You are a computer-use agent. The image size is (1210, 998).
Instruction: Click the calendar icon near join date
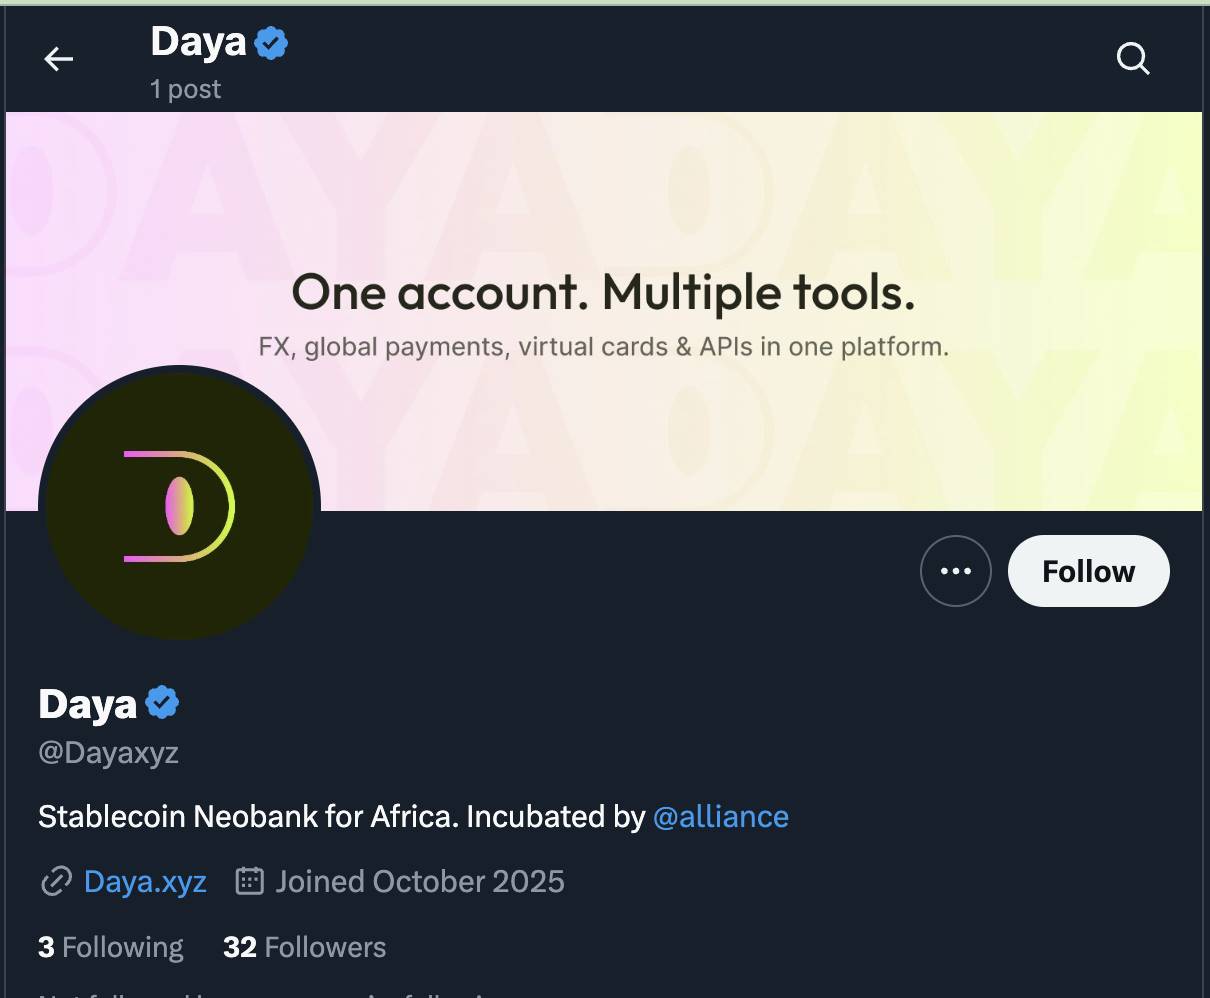pyautogui.click(x=249, y=881)
